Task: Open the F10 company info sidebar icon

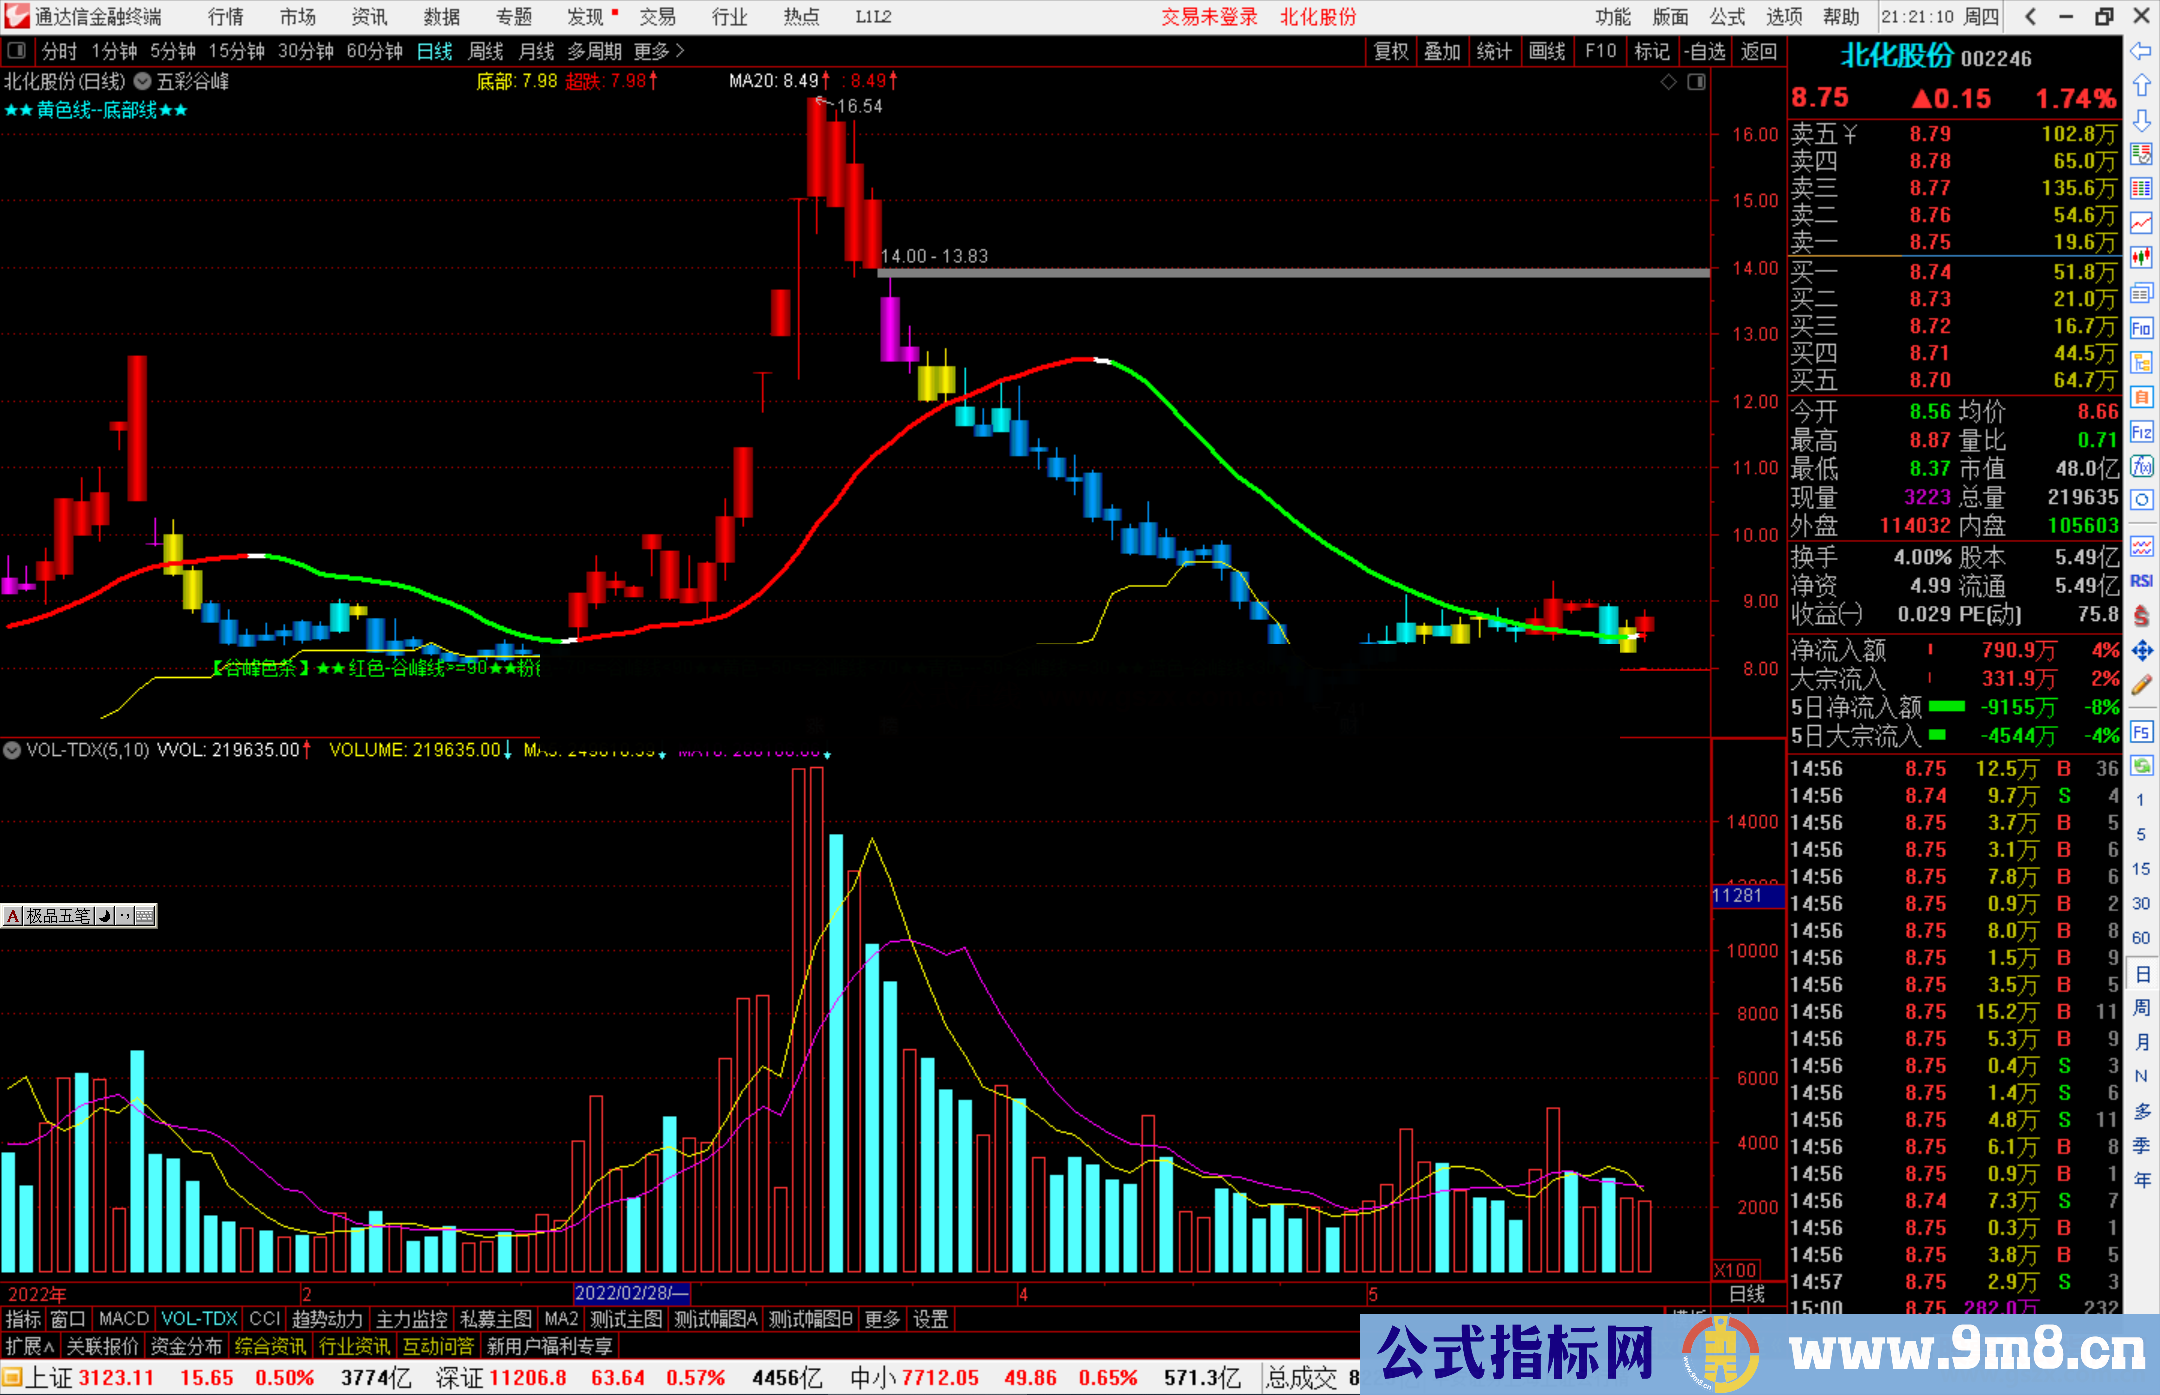Action: click(x=2141, y=328)
